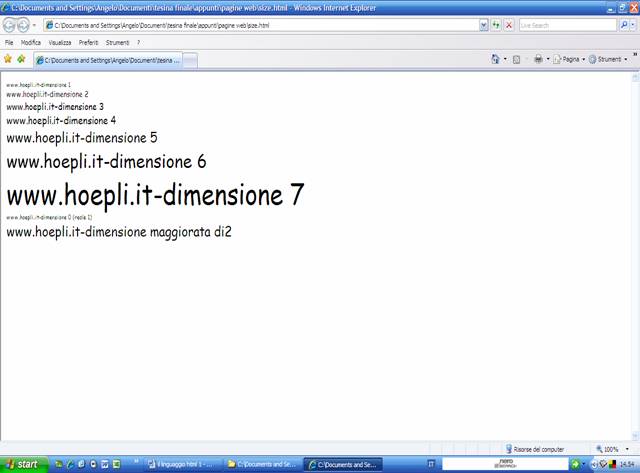This screenshot has height=473, width=640.
Task: Open the Modifica menu
Action: coord(31,42)
